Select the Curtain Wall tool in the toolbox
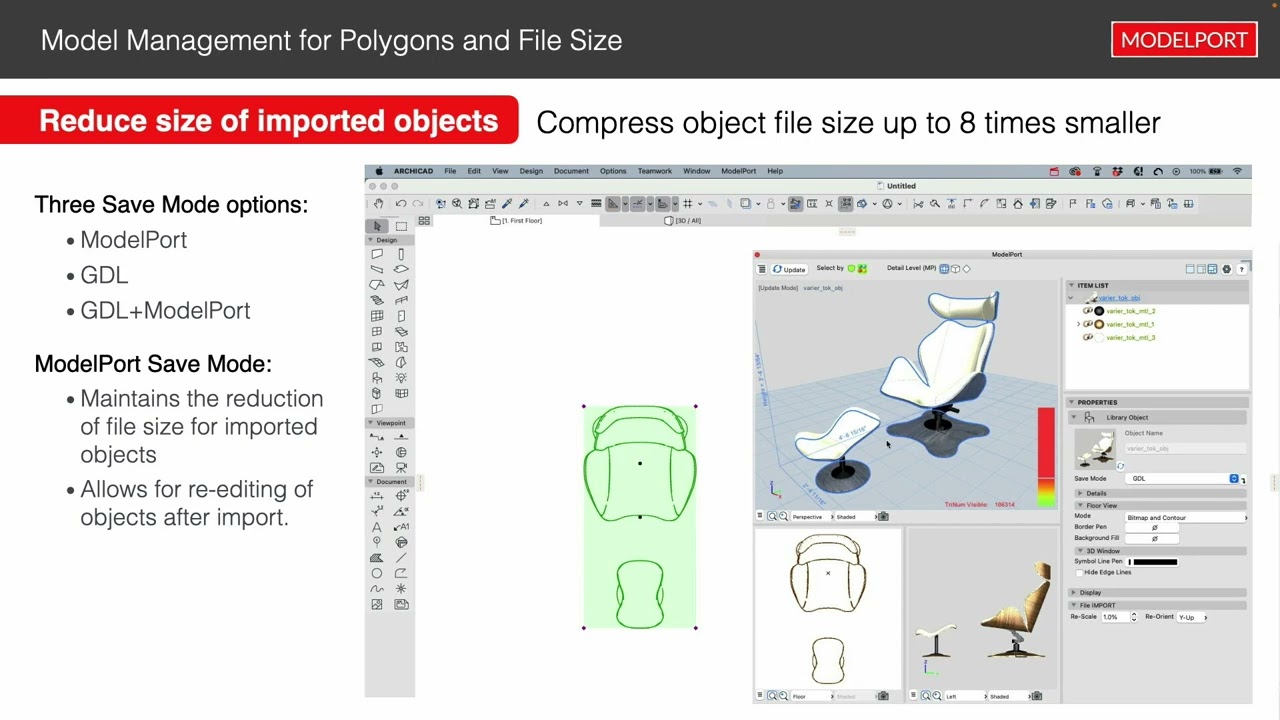Viewport: 1280px width, 720px height. pos(377,316)
